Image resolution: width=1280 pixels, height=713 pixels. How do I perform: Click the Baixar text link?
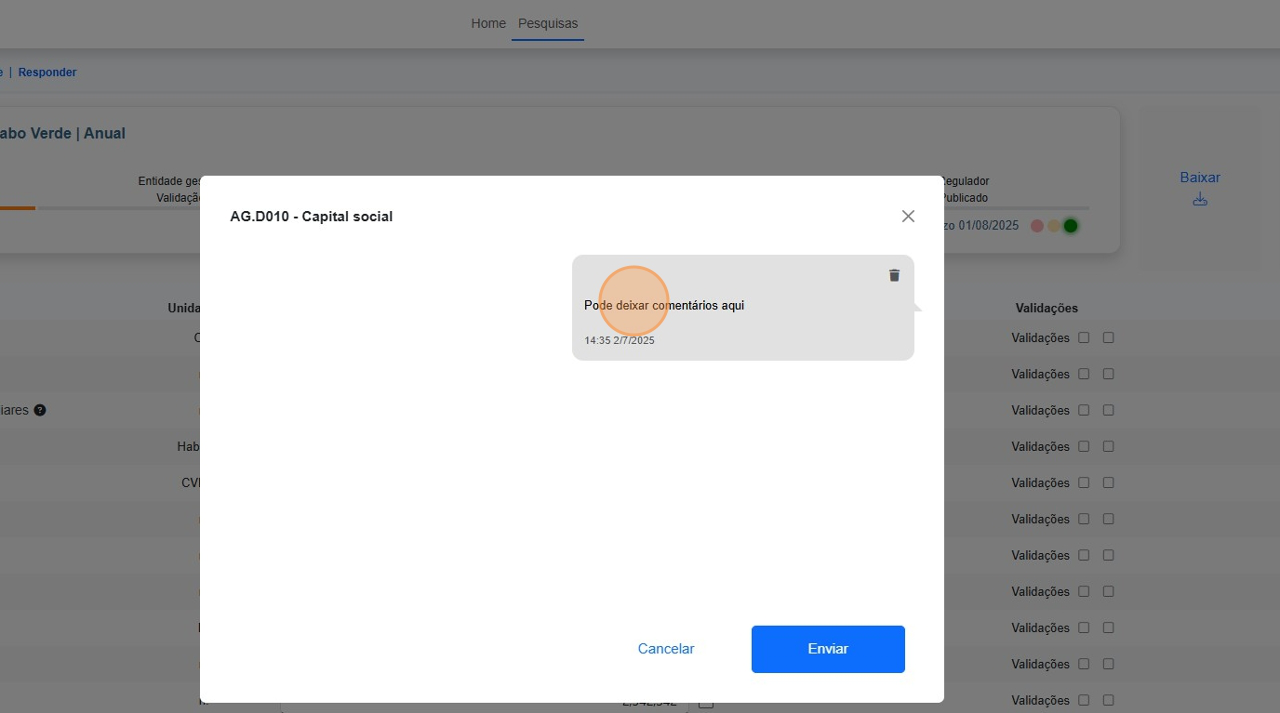(x=1199, y=177)
